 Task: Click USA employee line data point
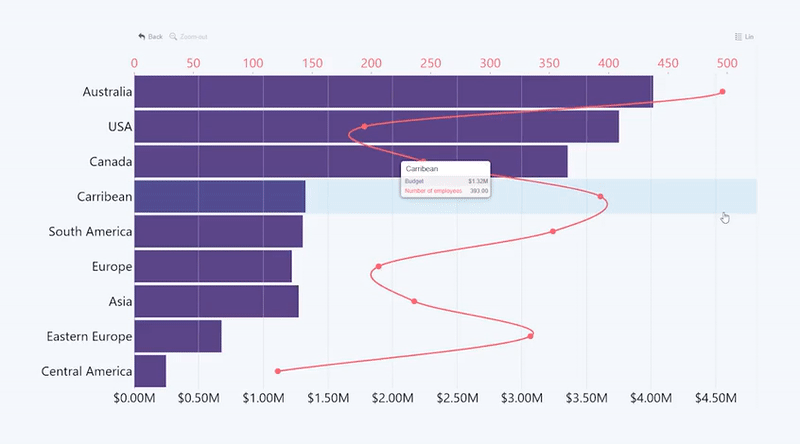[364, 127]
